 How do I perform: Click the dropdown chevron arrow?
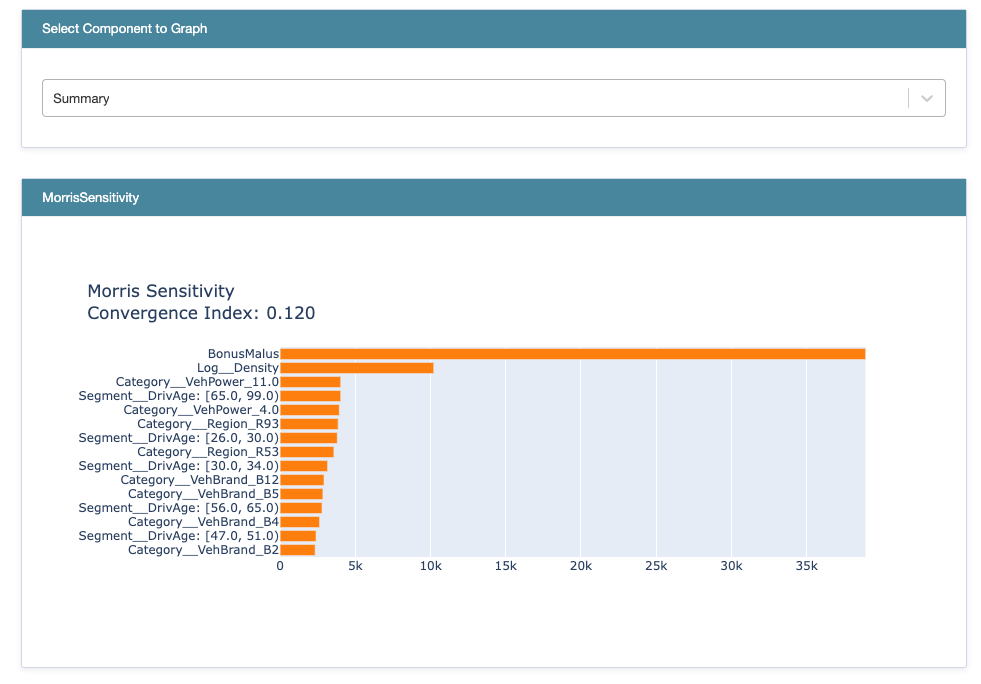coord(927,98)
